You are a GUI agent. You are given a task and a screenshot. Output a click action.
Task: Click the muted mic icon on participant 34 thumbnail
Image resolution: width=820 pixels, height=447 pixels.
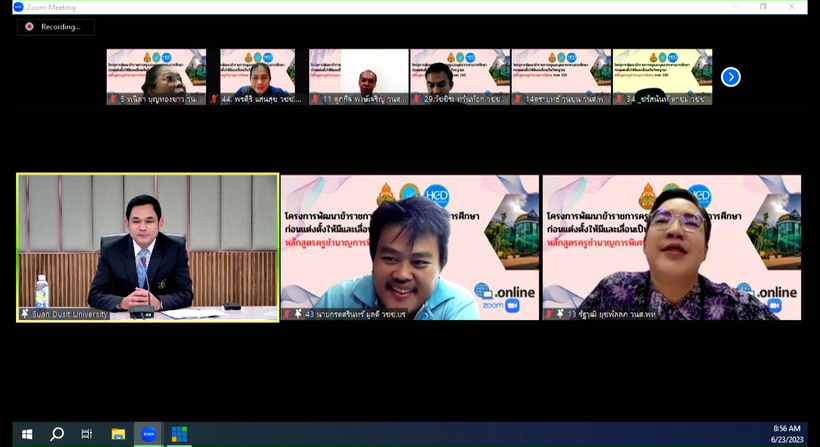tap(619, 99)
